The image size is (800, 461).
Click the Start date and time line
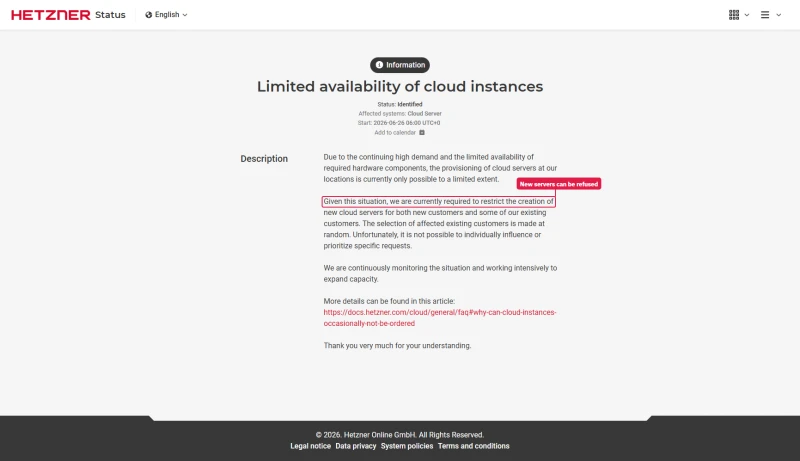[x=399, y=123]
